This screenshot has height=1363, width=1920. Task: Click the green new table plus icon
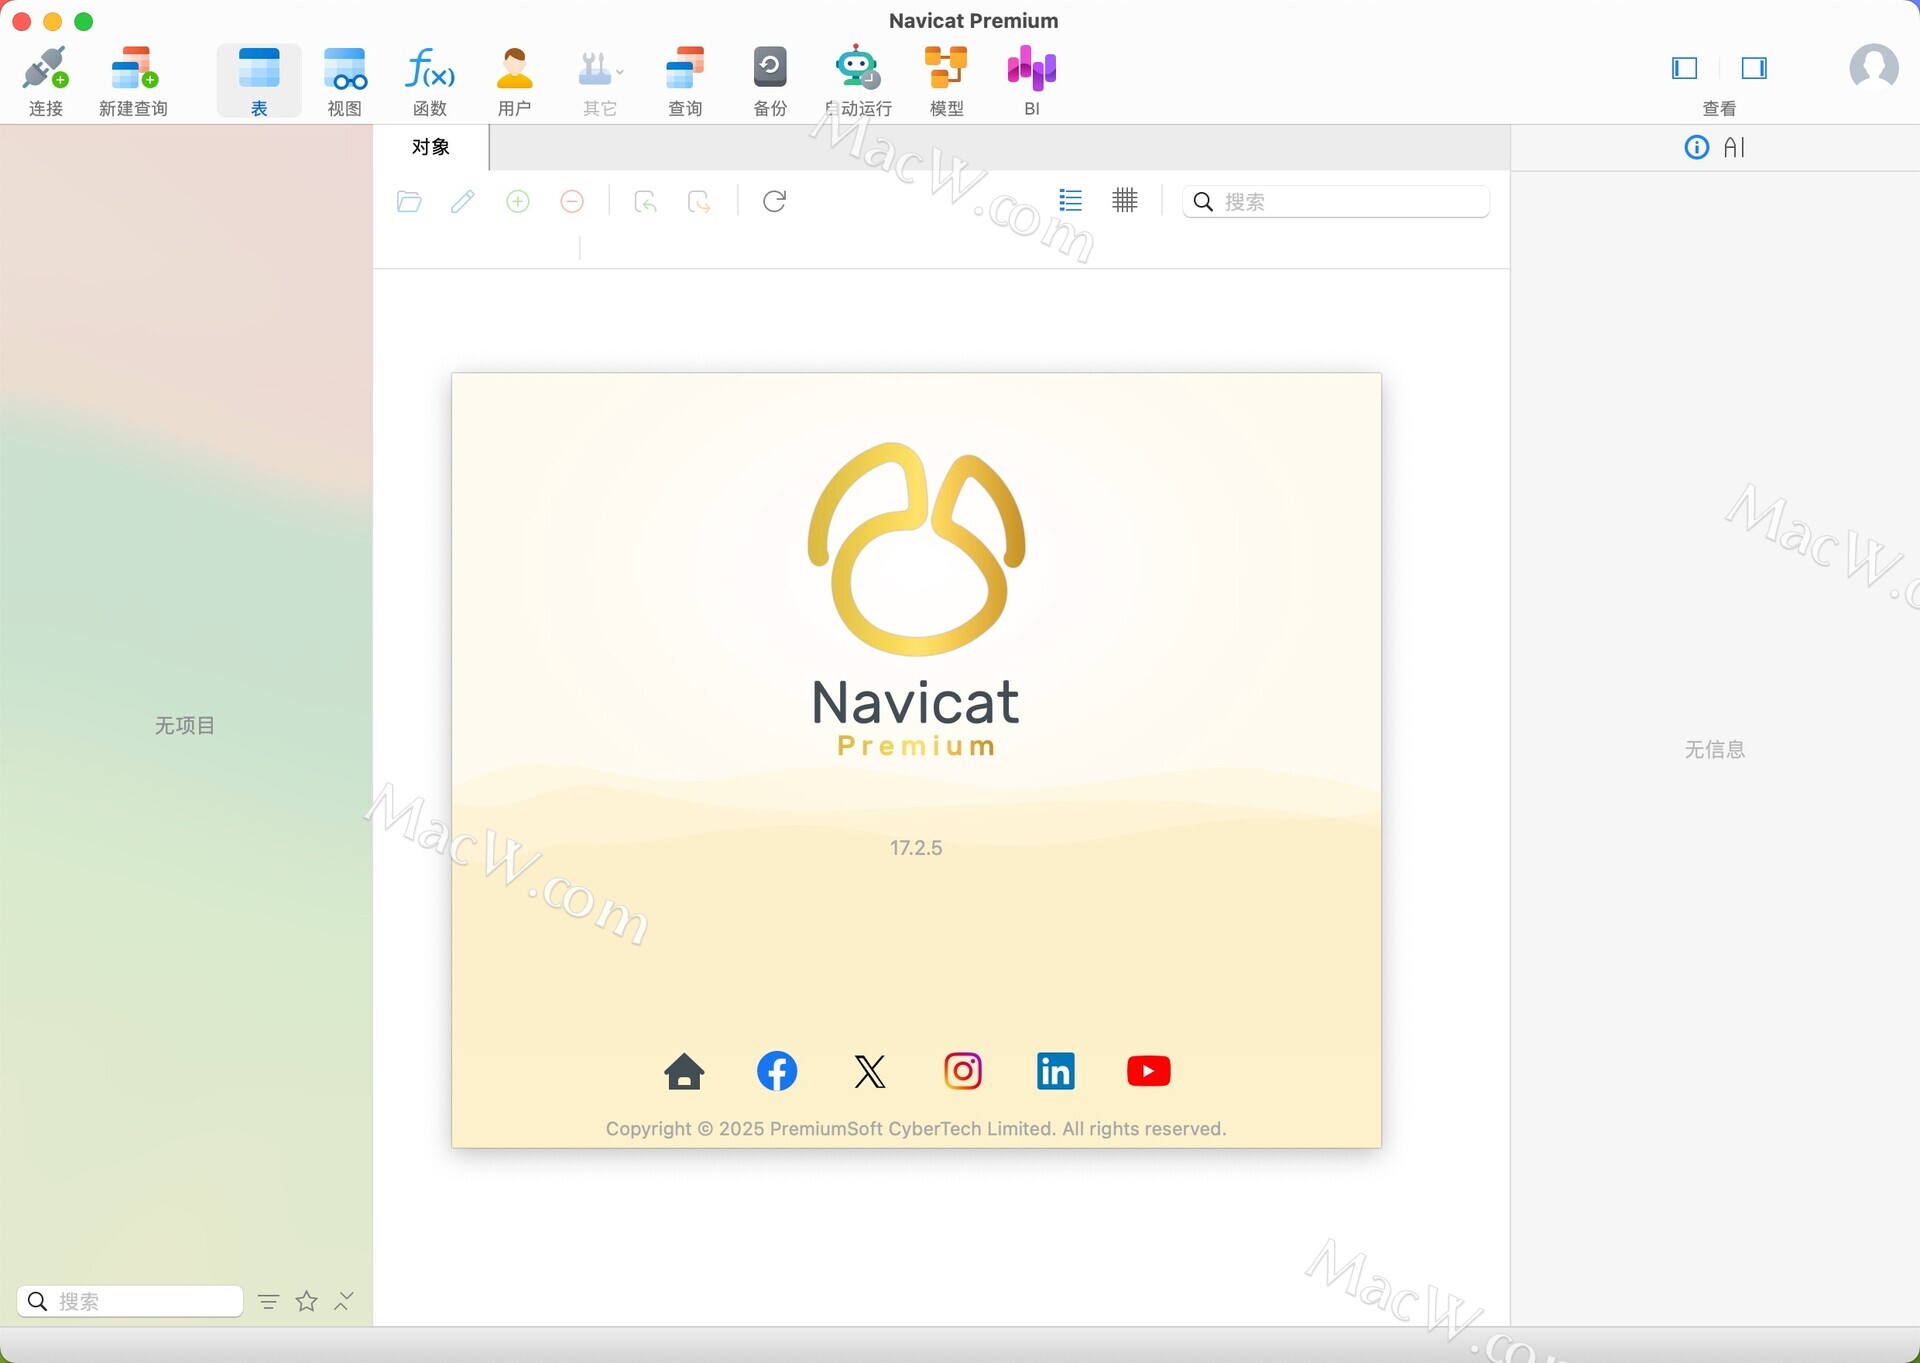pos(518,202)
